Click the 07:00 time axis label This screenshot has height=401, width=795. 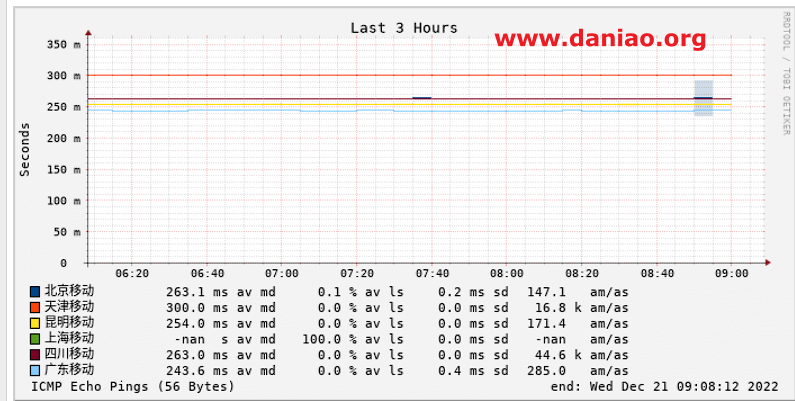point(281,273)
